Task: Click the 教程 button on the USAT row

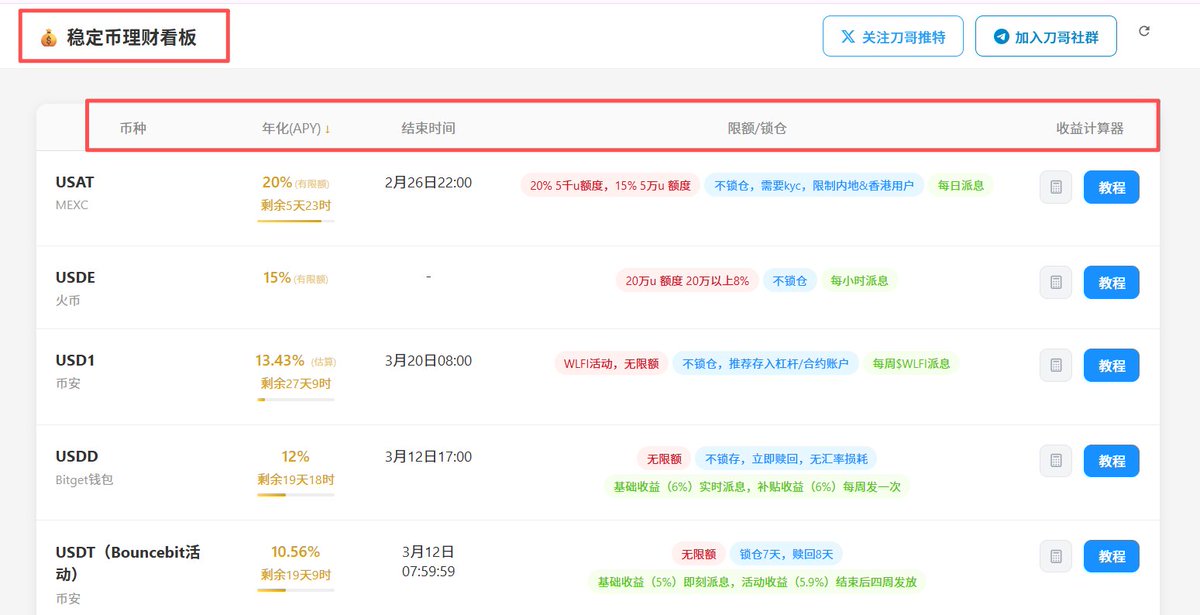Action: 1111,187
